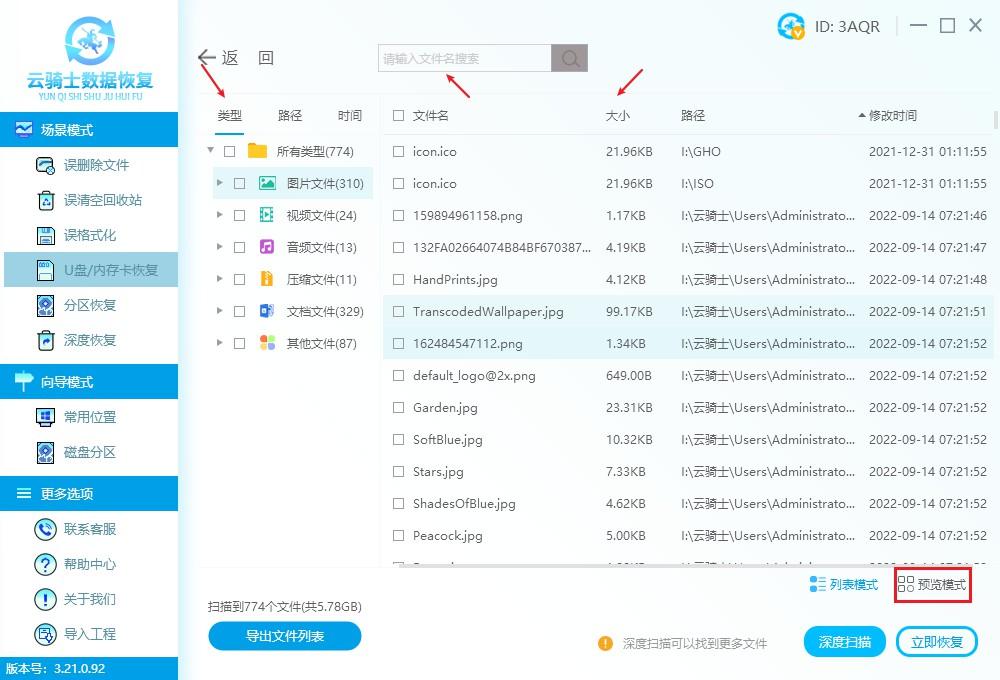Check the box for Peacock.jpg
Viewport: 1000px width, 680px height.
[x=399, y=535]
